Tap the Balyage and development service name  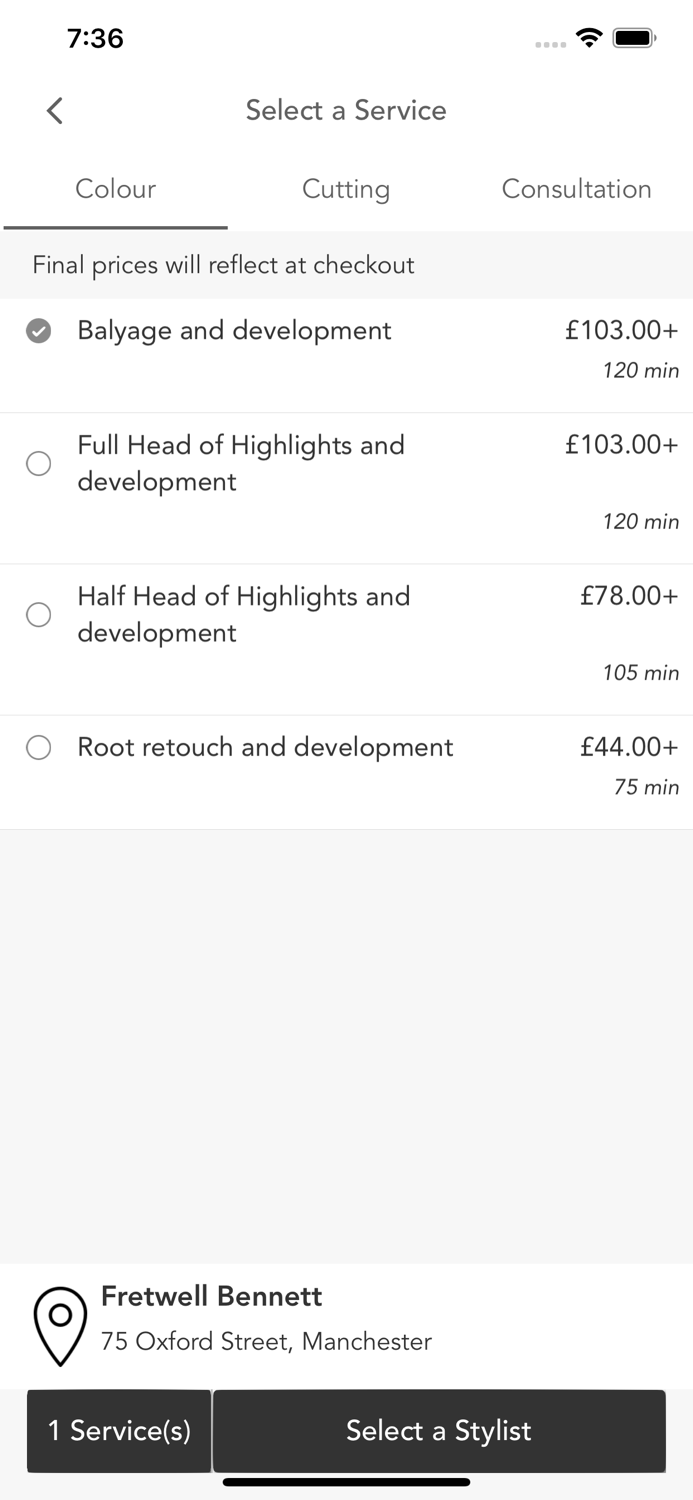(234, 331)
